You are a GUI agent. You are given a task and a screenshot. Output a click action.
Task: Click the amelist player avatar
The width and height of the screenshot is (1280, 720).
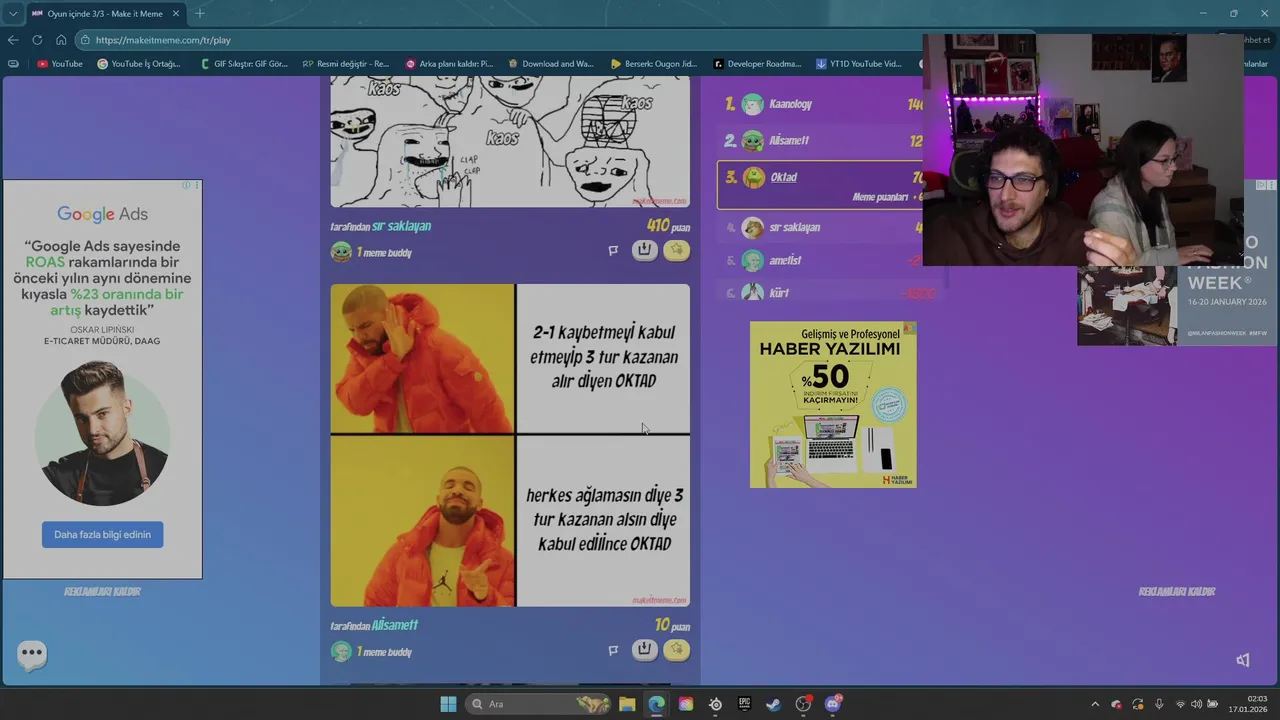coord(753,260)
